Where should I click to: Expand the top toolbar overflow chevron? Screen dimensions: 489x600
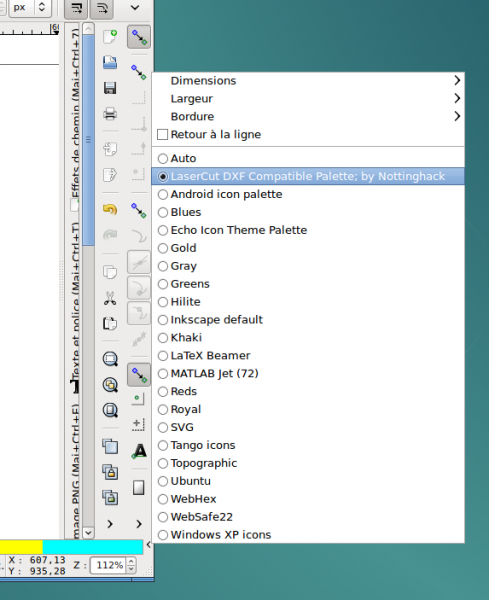coord(135,7)
